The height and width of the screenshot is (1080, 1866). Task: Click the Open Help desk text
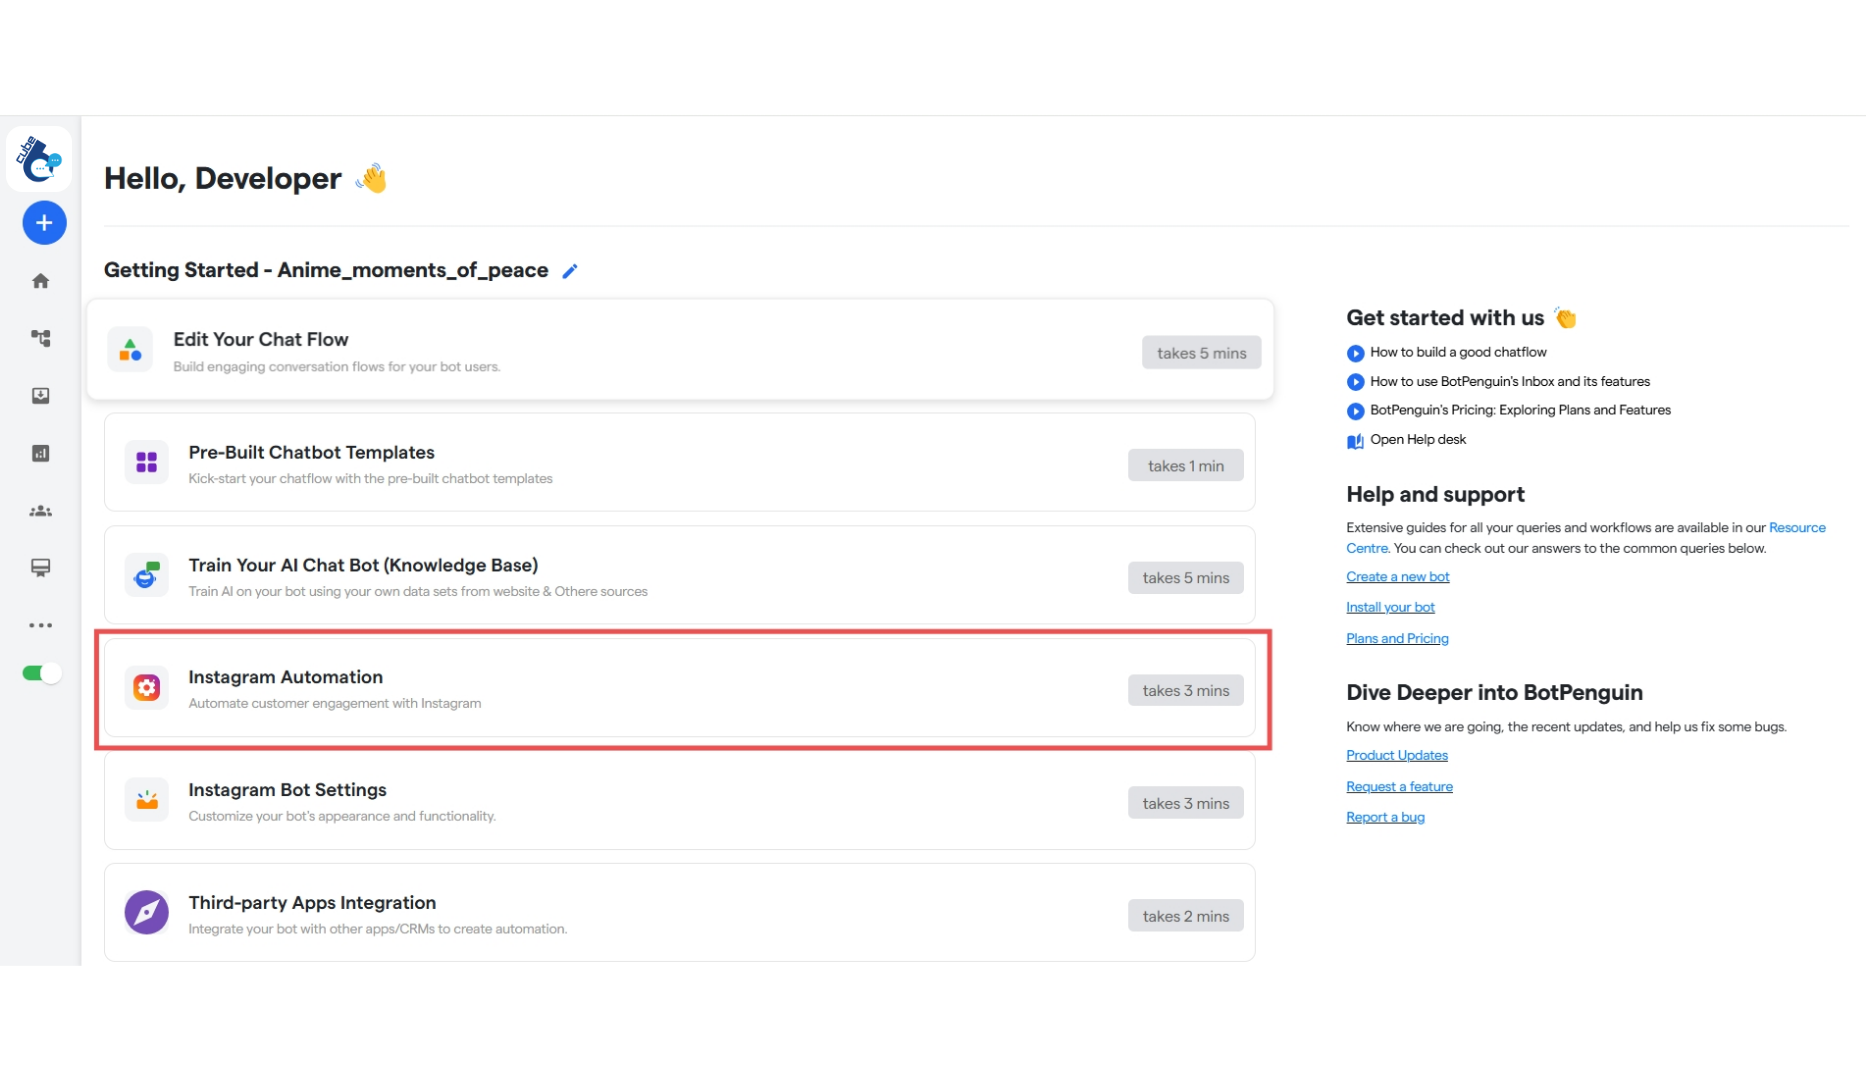1418,439
